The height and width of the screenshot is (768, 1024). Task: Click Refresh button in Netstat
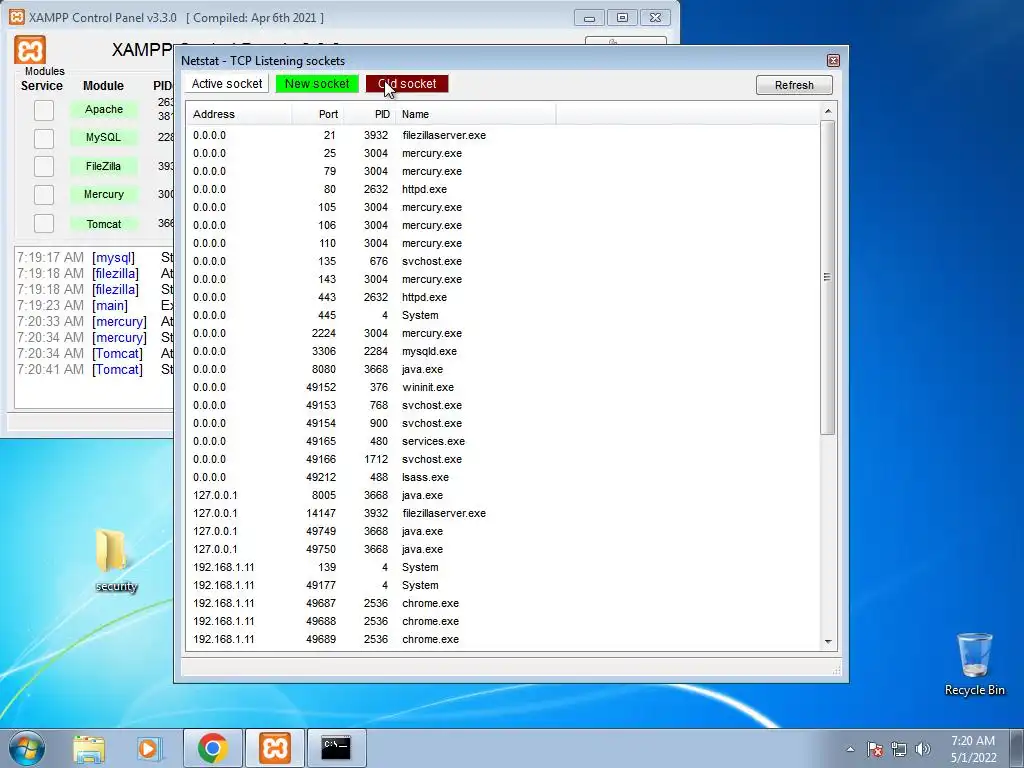pyautogui.click(x=794, y=85)
